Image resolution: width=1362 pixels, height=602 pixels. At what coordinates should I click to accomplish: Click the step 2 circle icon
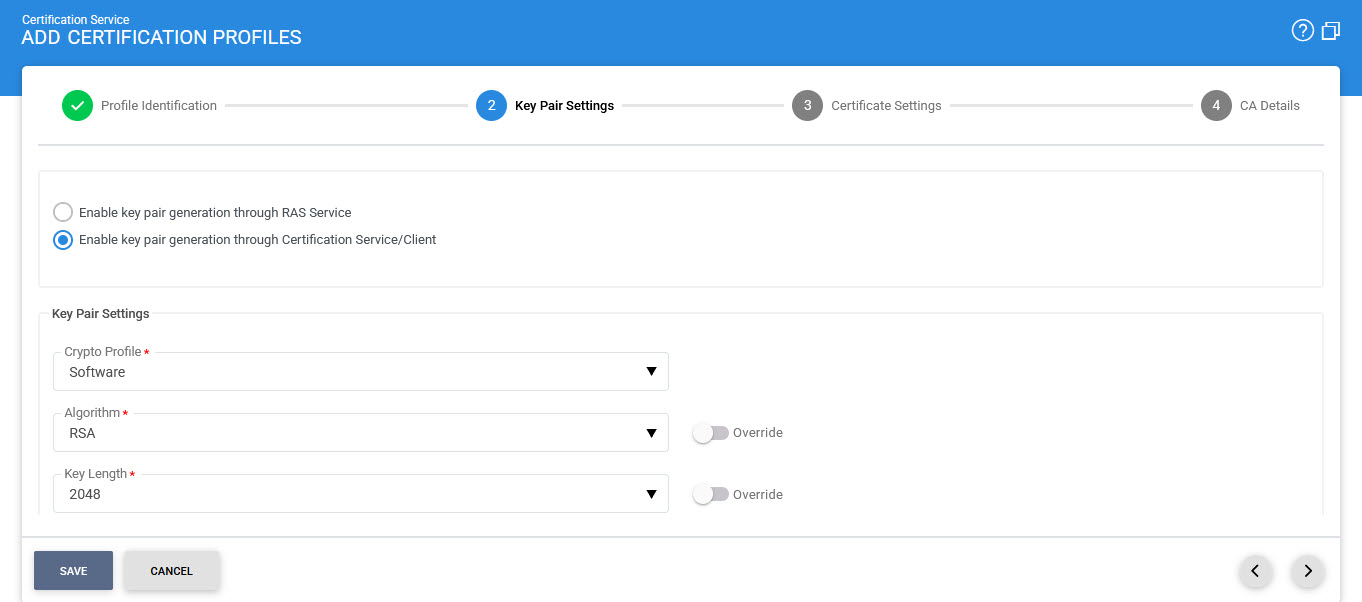[x=491, y=106]
